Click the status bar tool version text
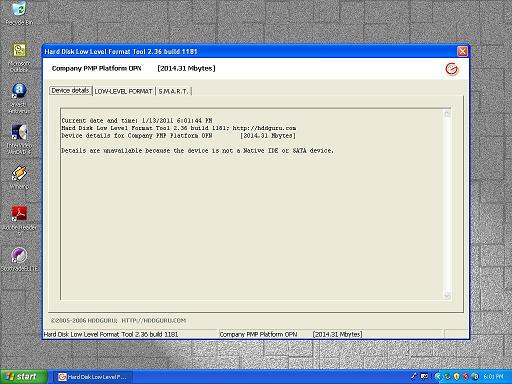The width and height of the screenshot is (512, 384). 111,334
